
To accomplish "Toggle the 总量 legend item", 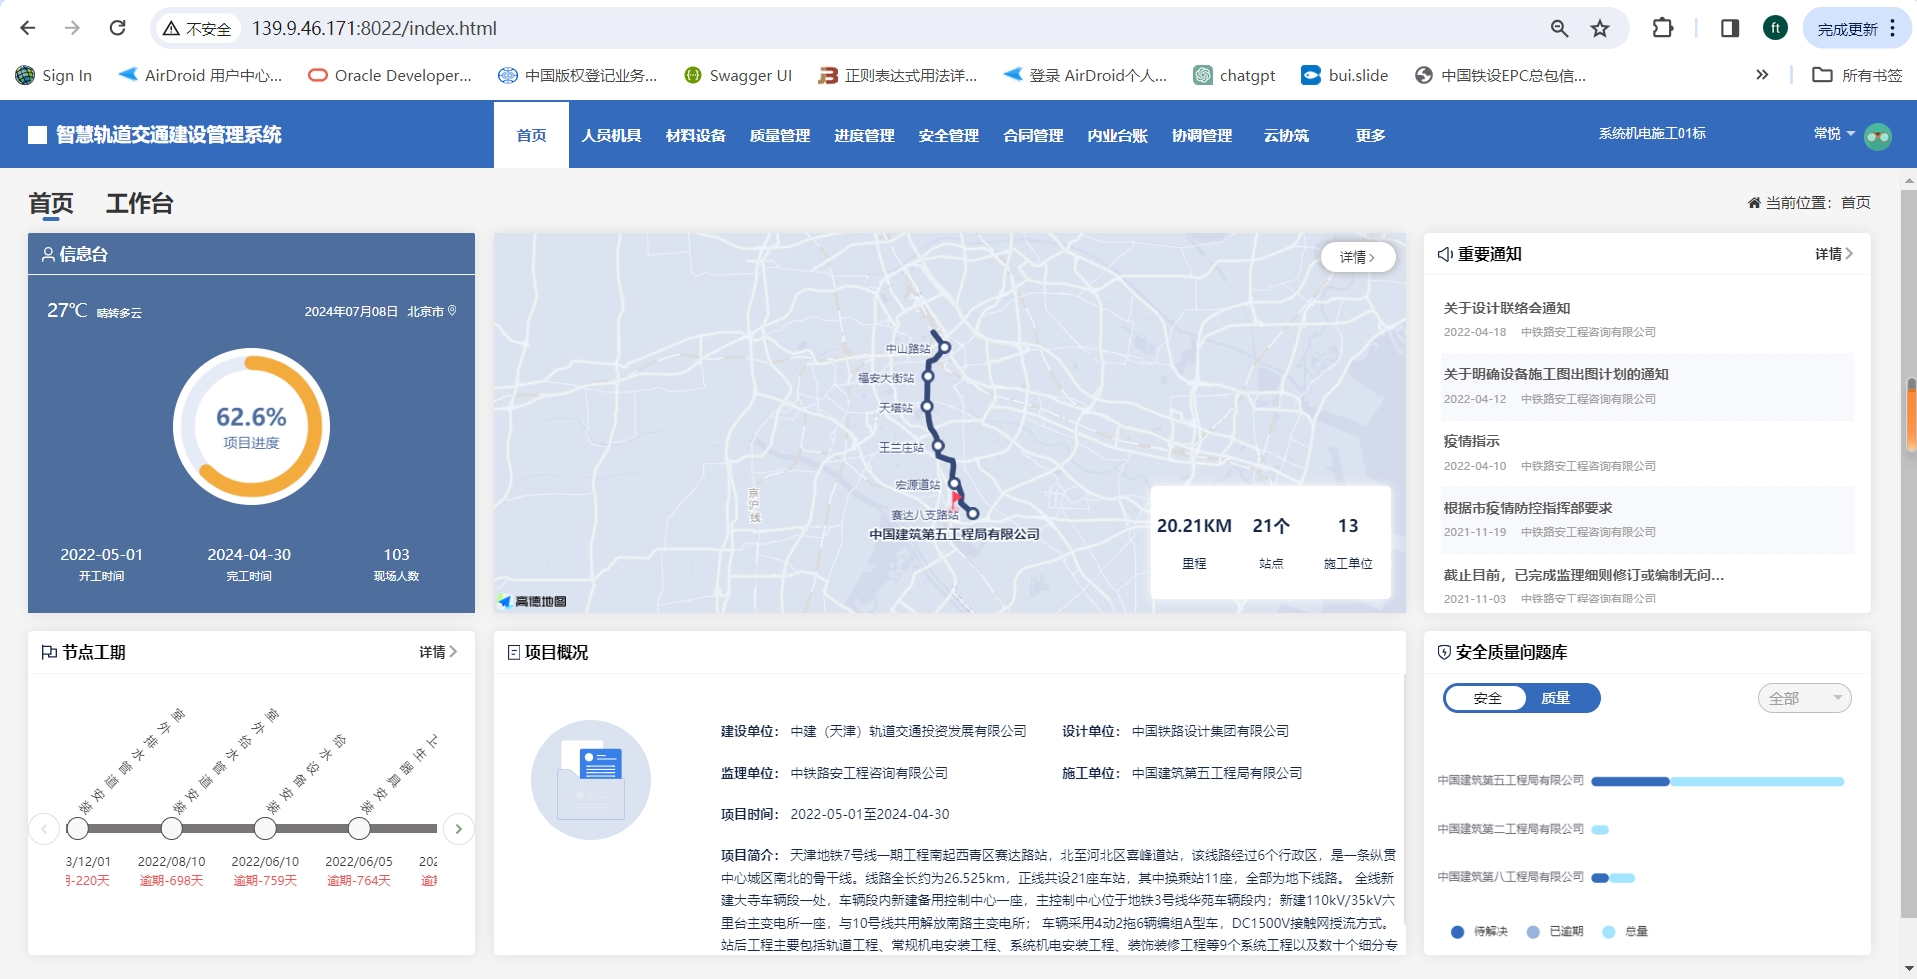I will [x=1625, y=931].
